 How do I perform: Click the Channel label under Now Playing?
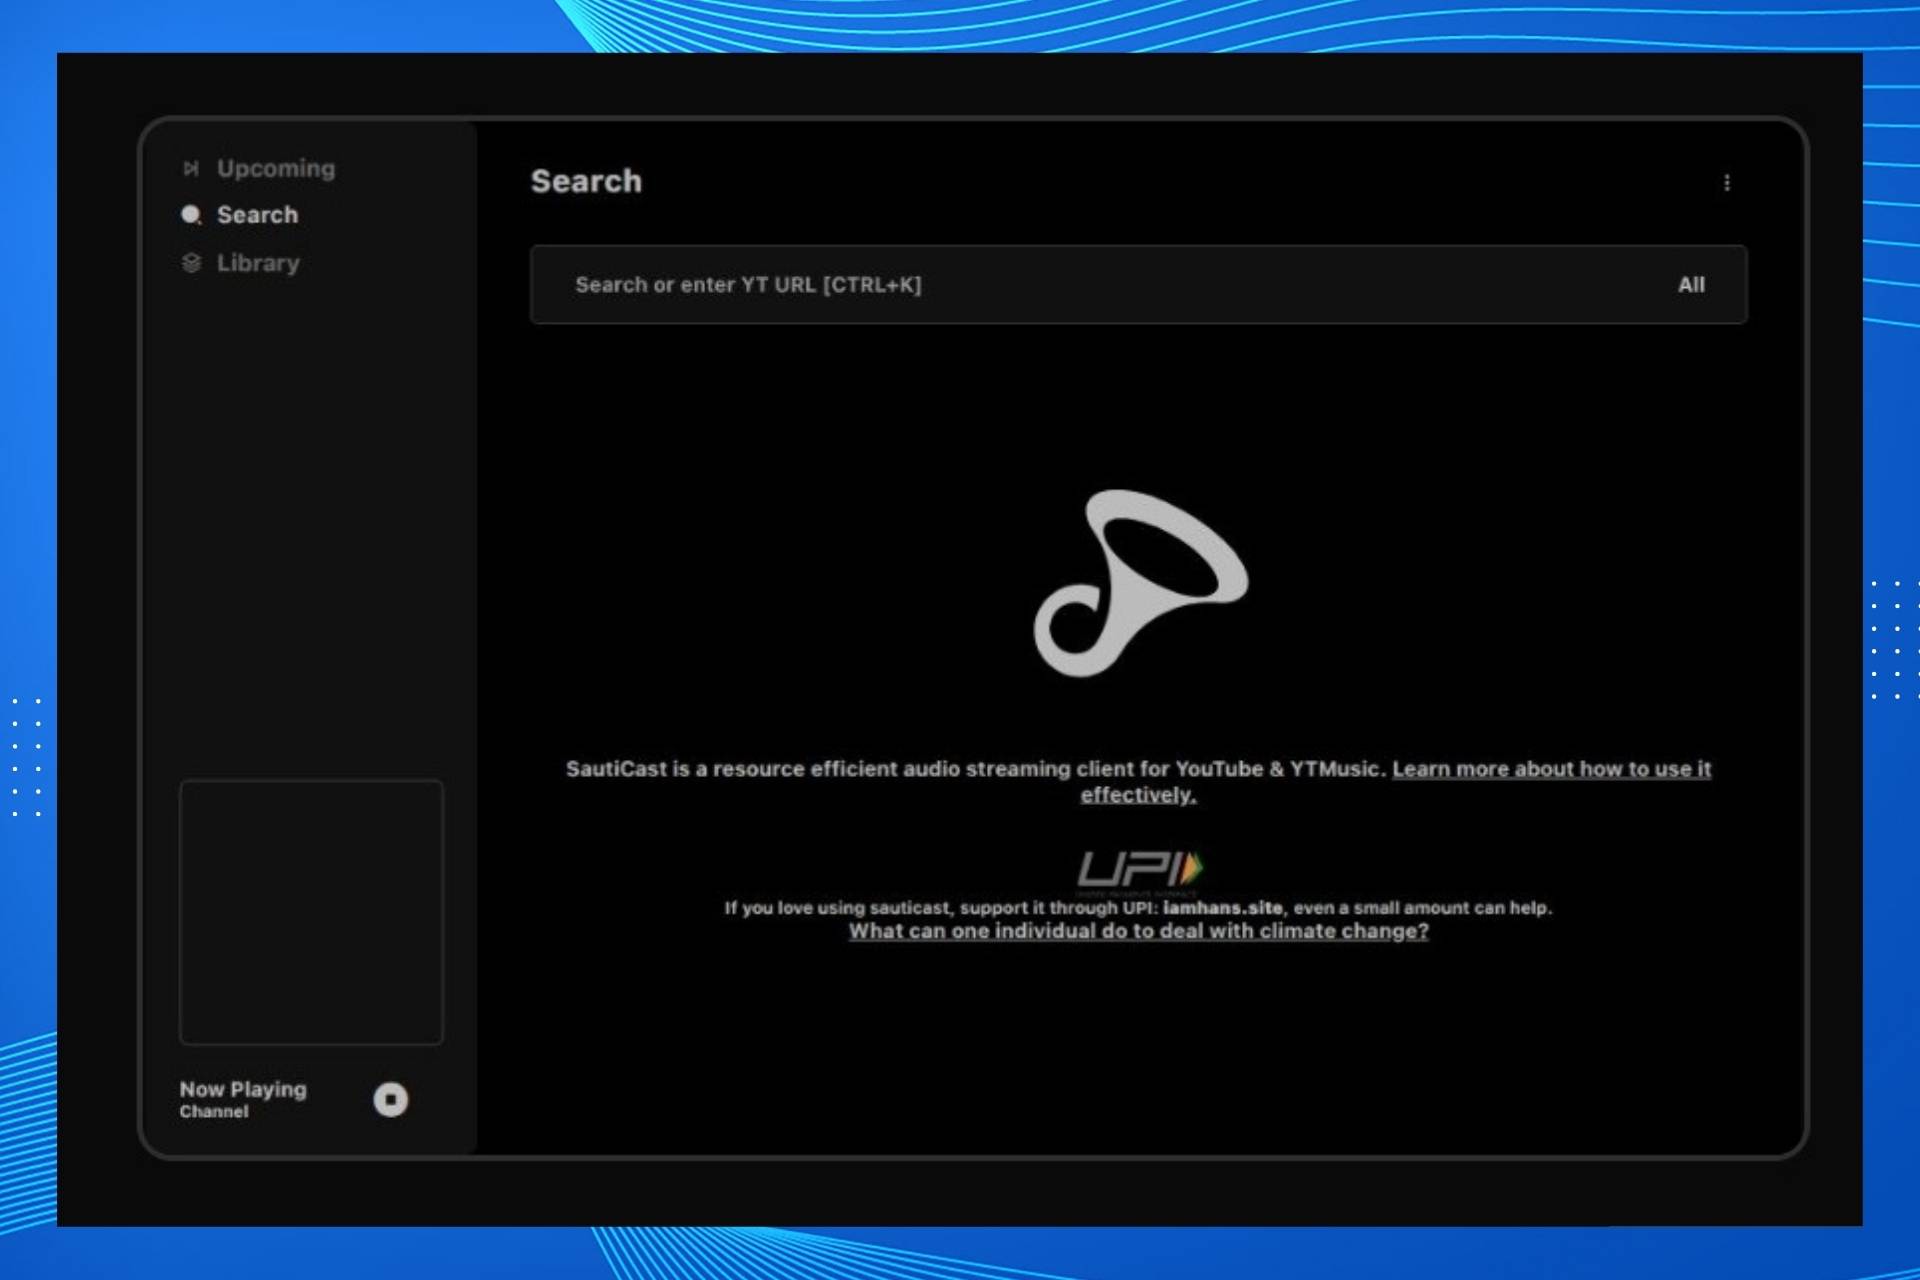(214, 1112)
